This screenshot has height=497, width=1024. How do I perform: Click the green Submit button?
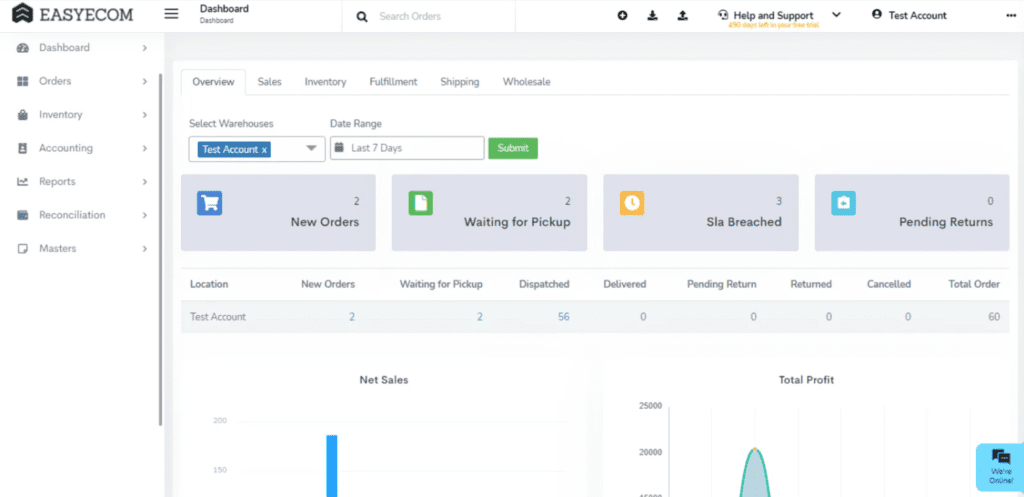click(513, 148)
